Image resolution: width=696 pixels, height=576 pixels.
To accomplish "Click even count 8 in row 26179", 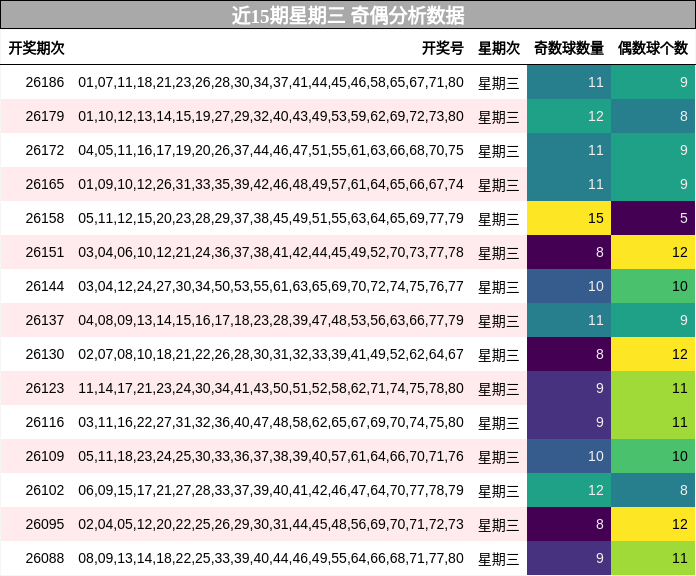I will (653, 116).
